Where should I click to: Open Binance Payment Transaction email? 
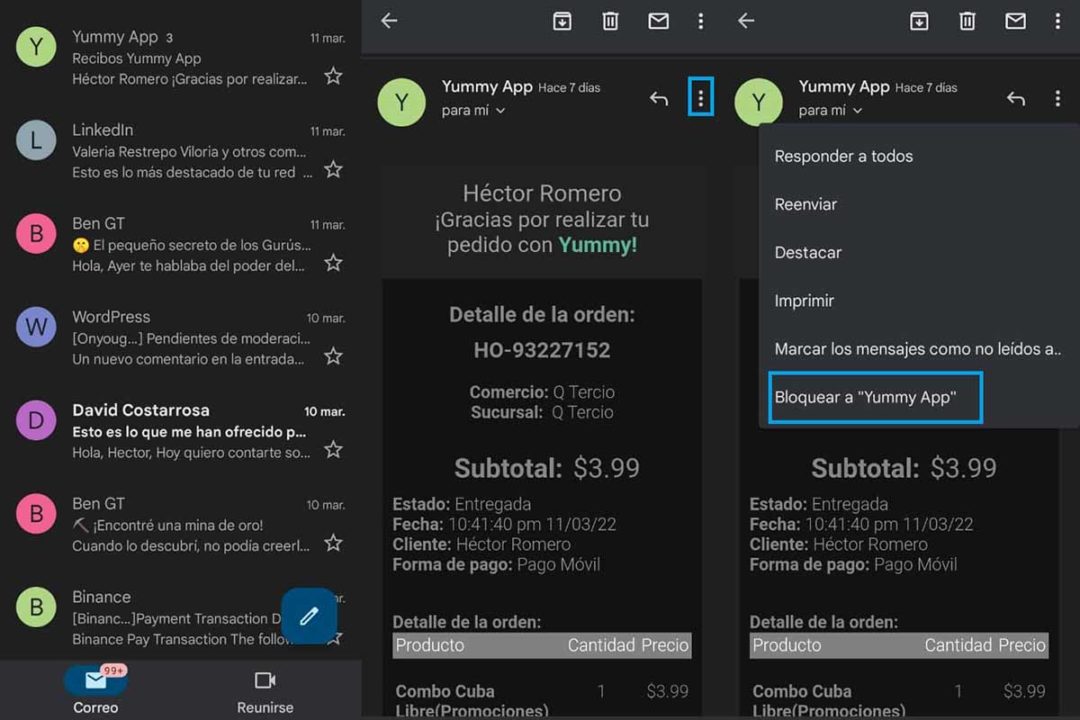coord(180,618)
